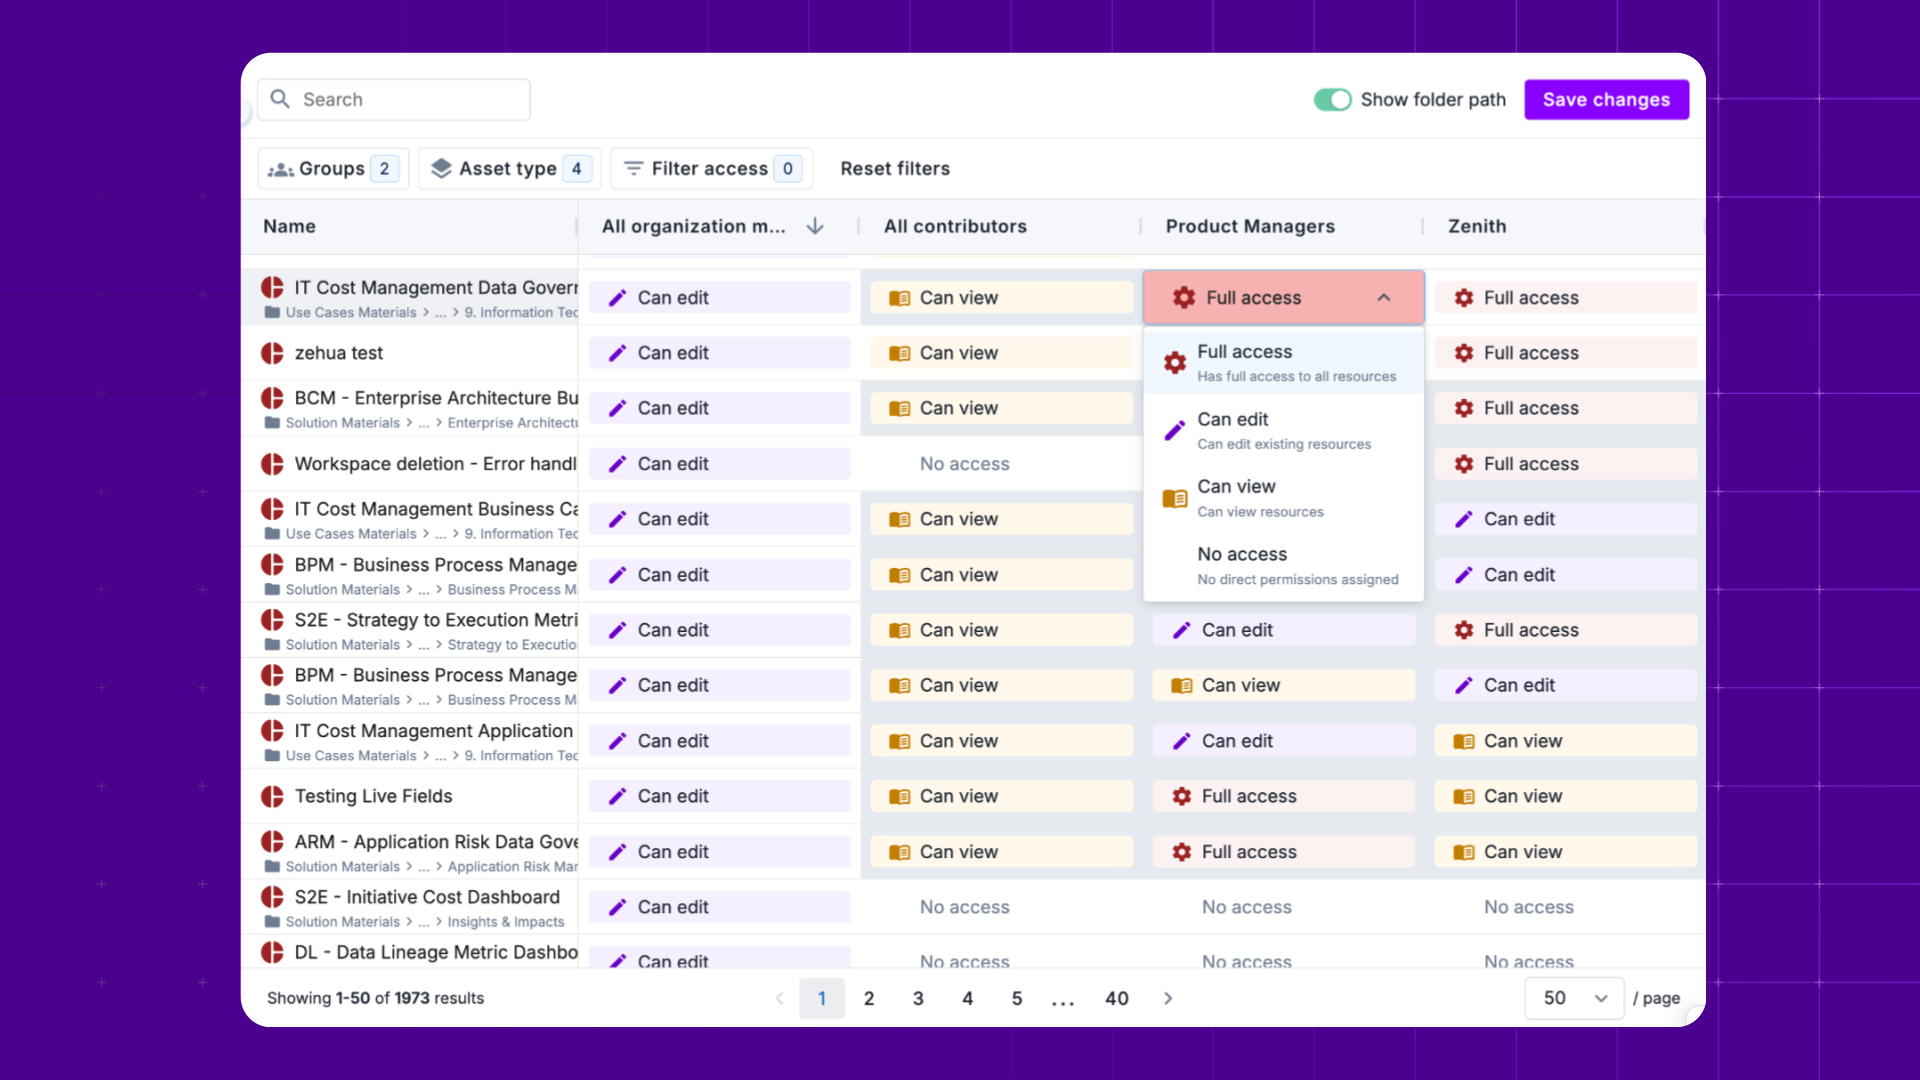Go to page 40 in pagination

(1116, 998)
